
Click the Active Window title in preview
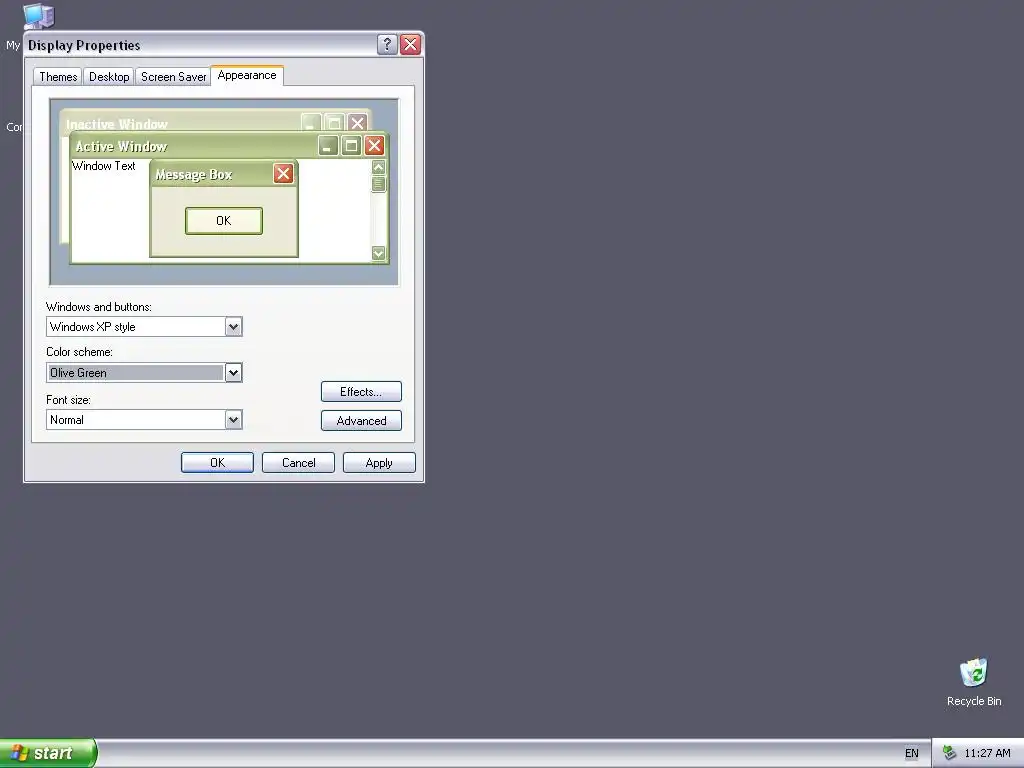click(121, 146)
